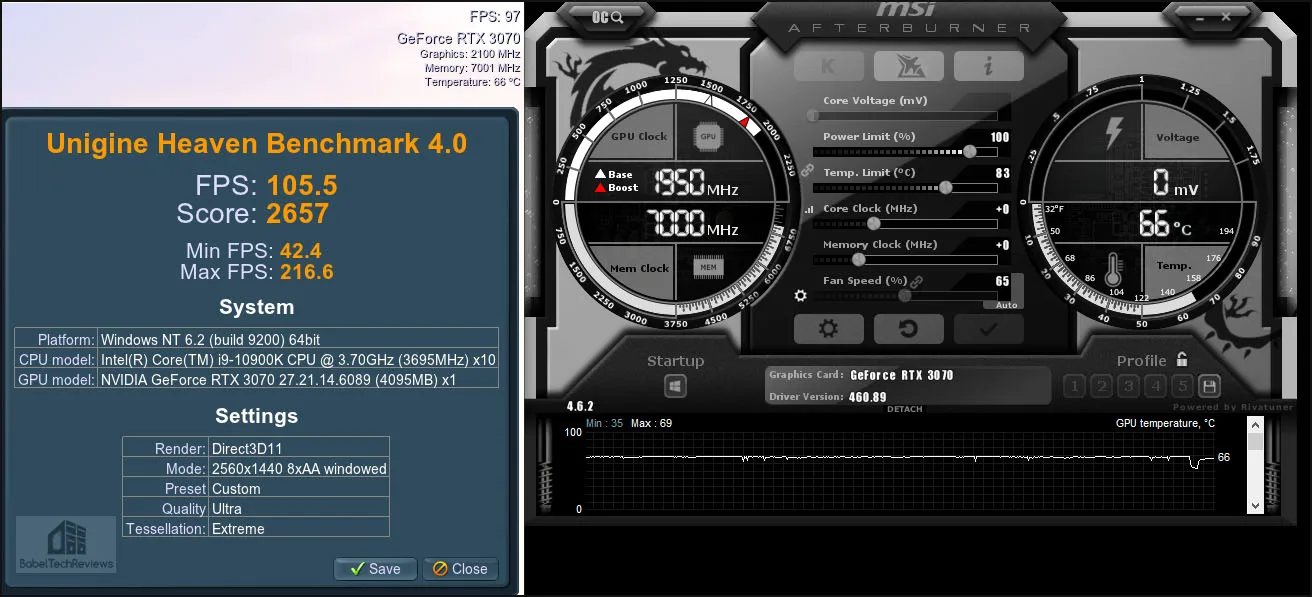Screen dimensions: 1312x597
Task: Toggle fan speed link icon
Action: 916,281
